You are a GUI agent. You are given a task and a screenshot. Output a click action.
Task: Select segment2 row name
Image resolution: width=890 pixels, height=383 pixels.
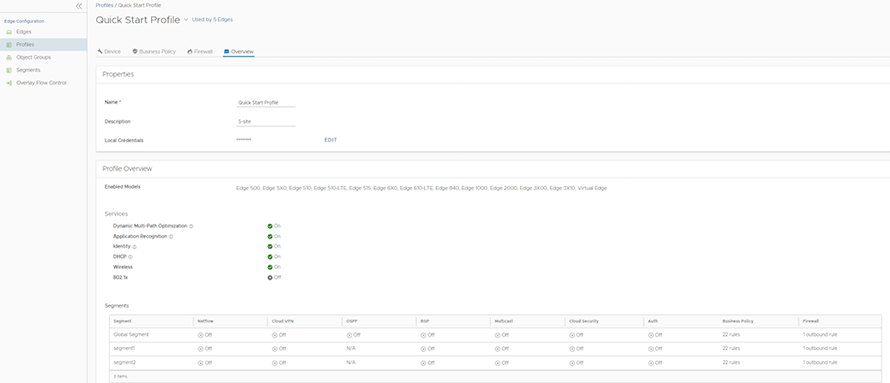pos(125,362)
